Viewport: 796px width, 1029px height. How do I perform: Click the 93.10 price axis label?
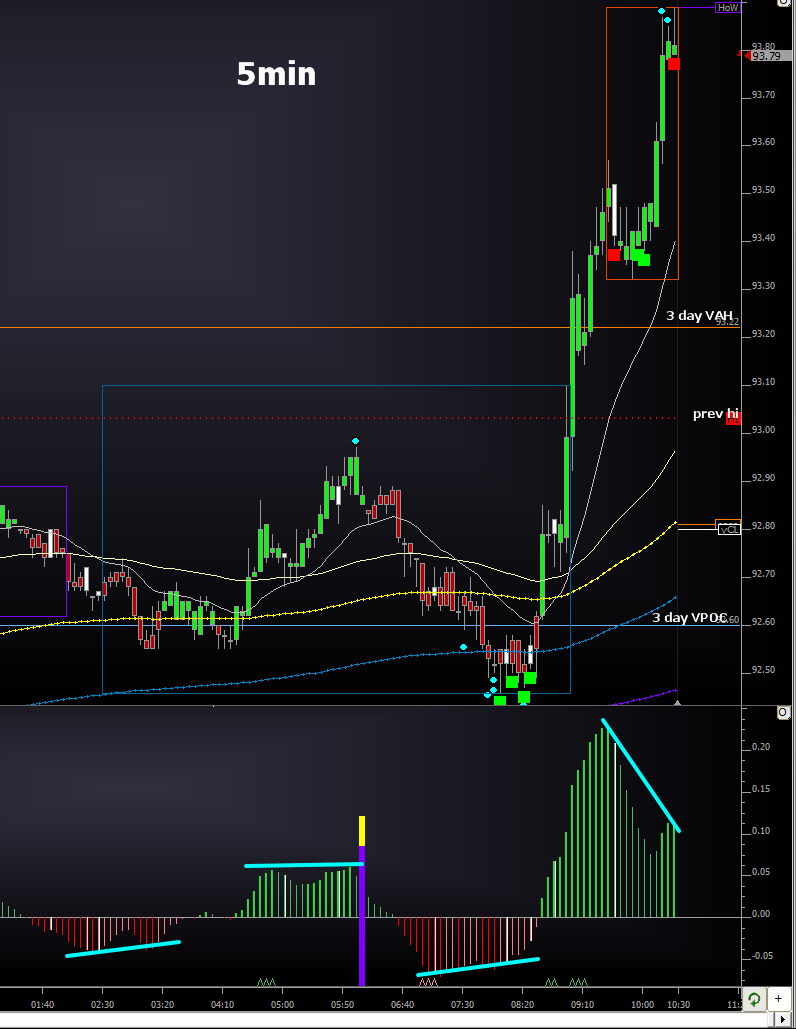point(763,382)
